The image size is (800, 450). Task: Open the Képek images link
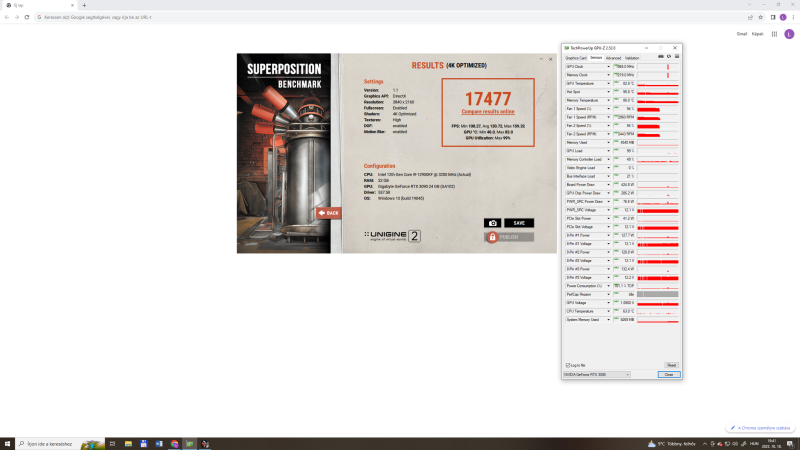[x=758, y=34]
